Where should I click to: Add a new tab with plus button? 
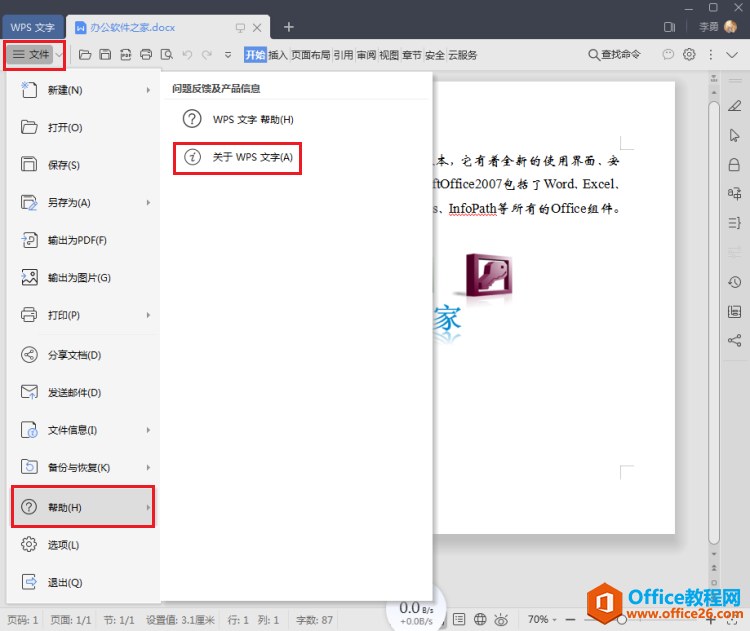tap(288, 27)
